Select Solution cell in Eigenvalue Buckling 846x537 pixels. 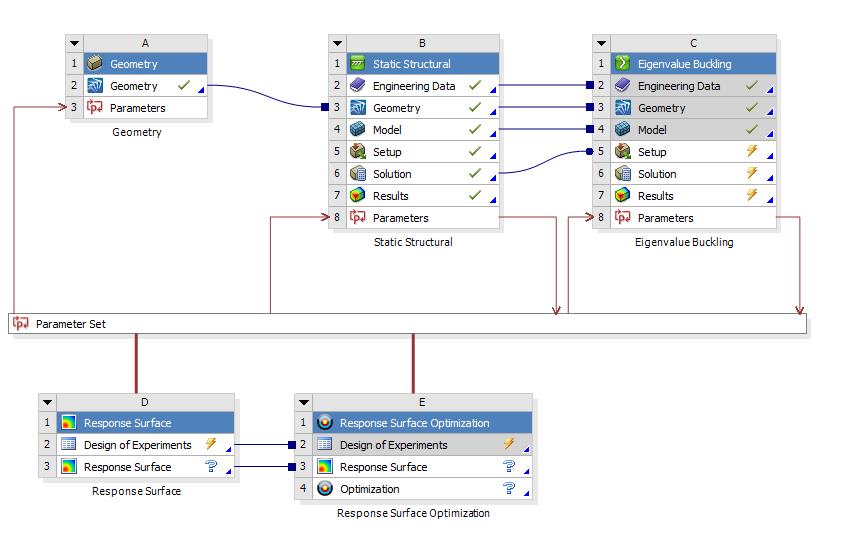(x=693, y=174)
